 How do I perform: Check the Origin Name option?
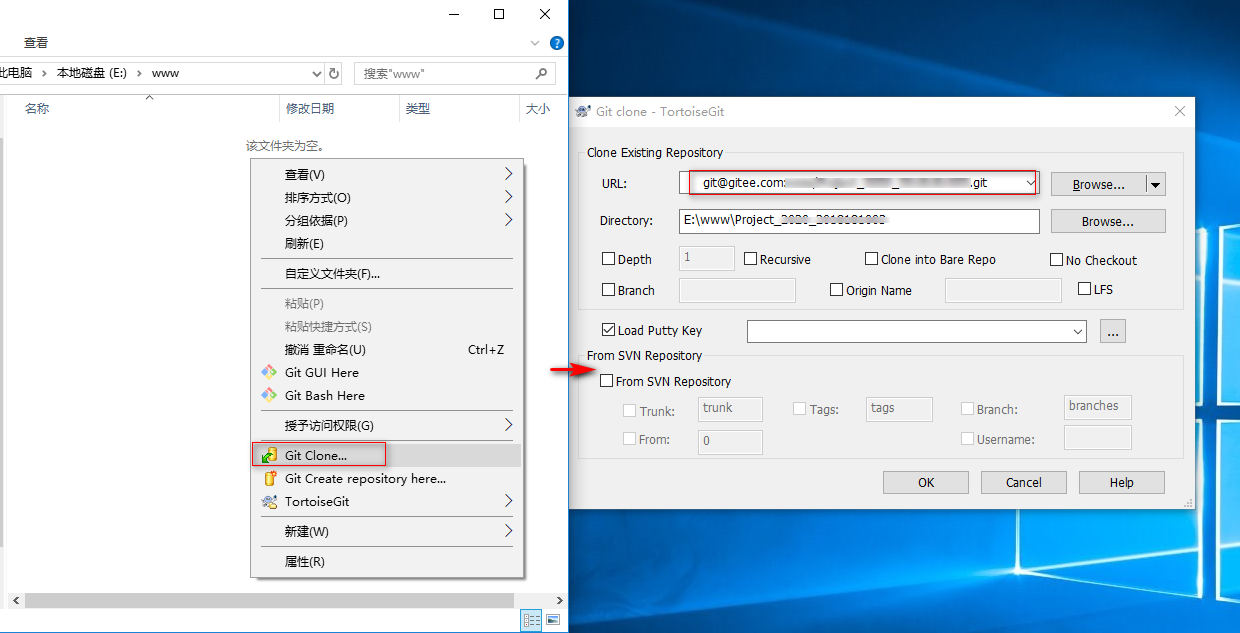click(837, 290)
